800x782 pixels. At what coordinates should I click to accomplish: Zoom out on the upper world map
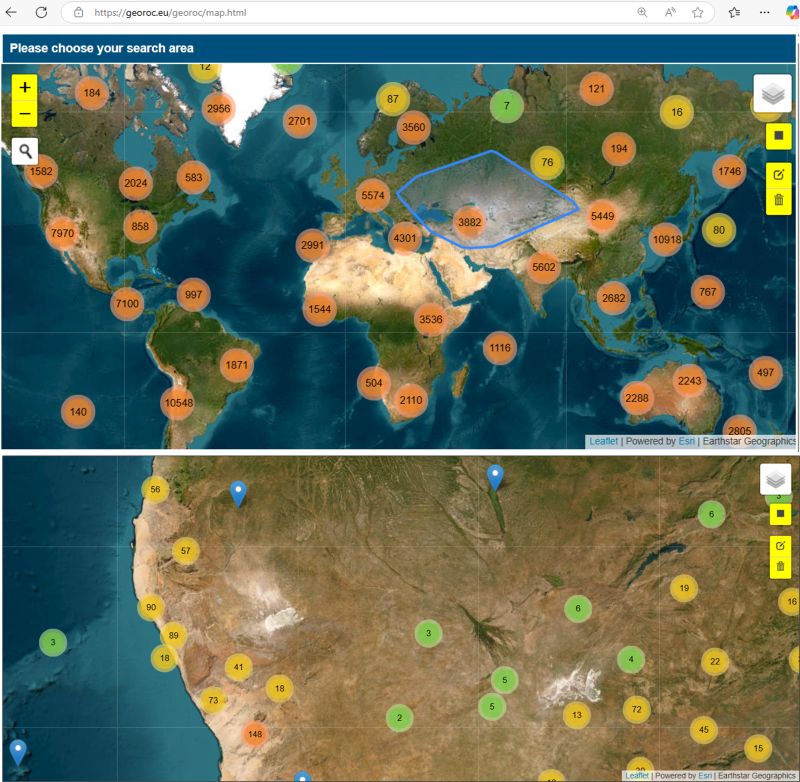(25, 113)
